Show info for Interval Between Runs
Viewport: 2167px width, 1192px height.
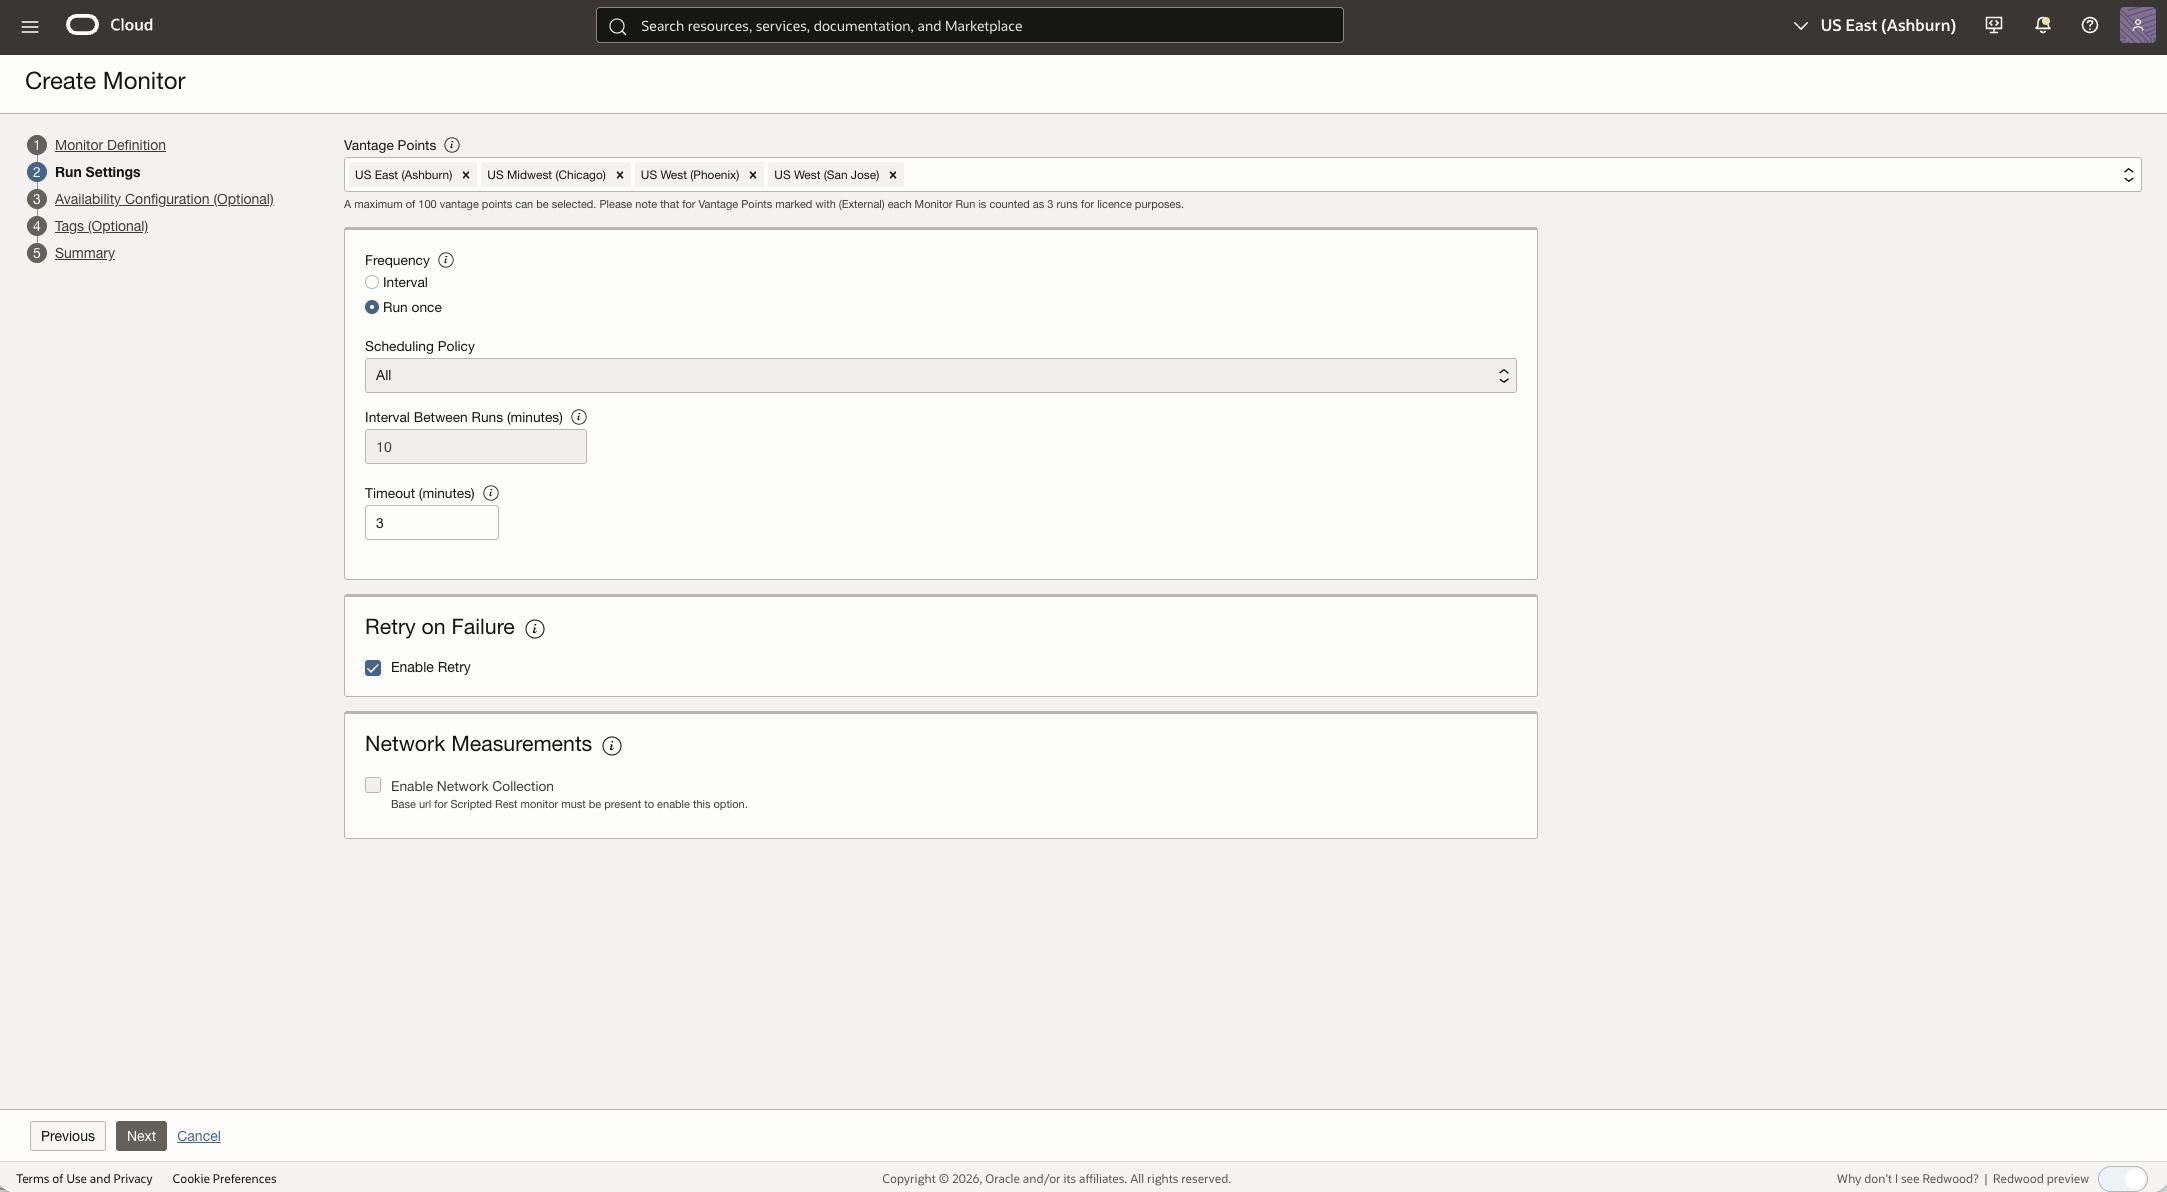point(578,417)
